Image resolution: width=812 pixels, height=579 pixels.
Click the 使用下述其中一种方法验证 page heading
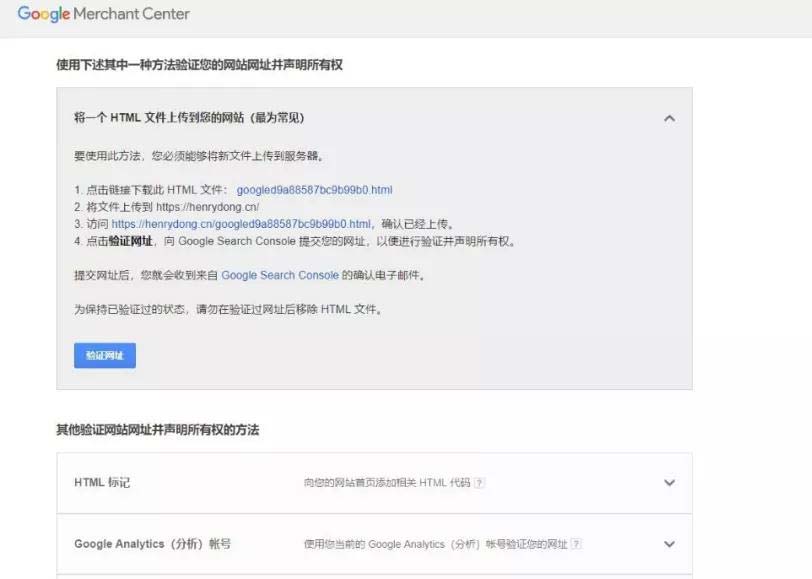click(199, 65)
